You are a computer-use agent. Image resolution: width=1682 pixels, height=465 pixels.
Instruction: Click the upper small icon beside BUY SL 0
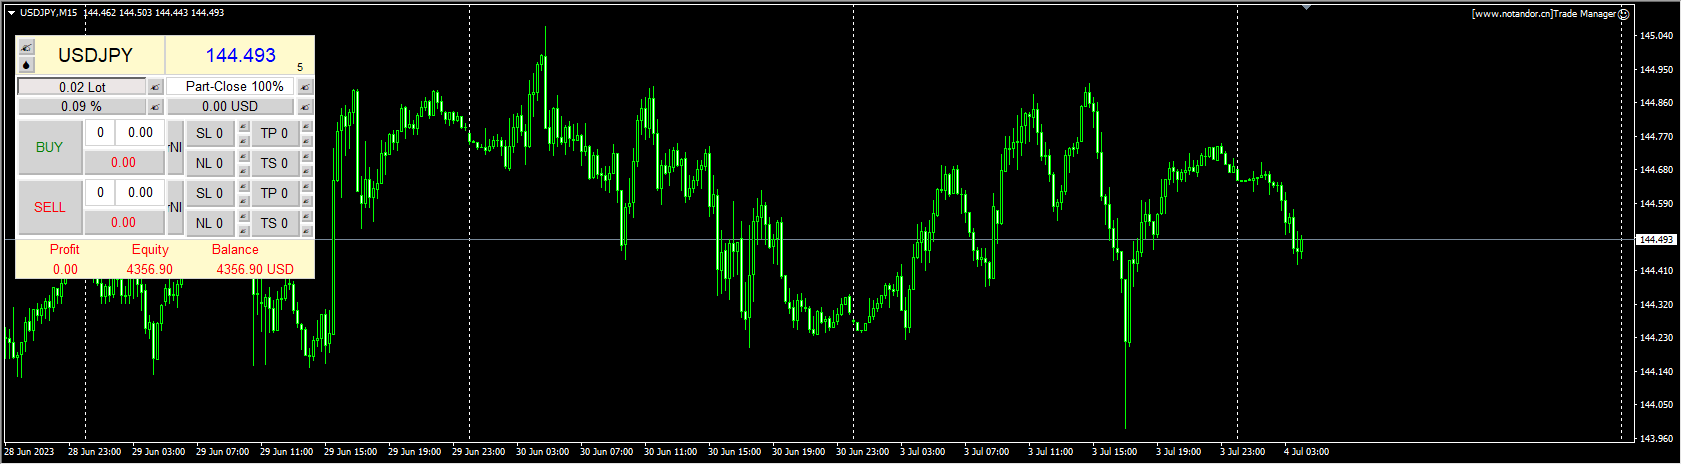click(x=243, y=127)
